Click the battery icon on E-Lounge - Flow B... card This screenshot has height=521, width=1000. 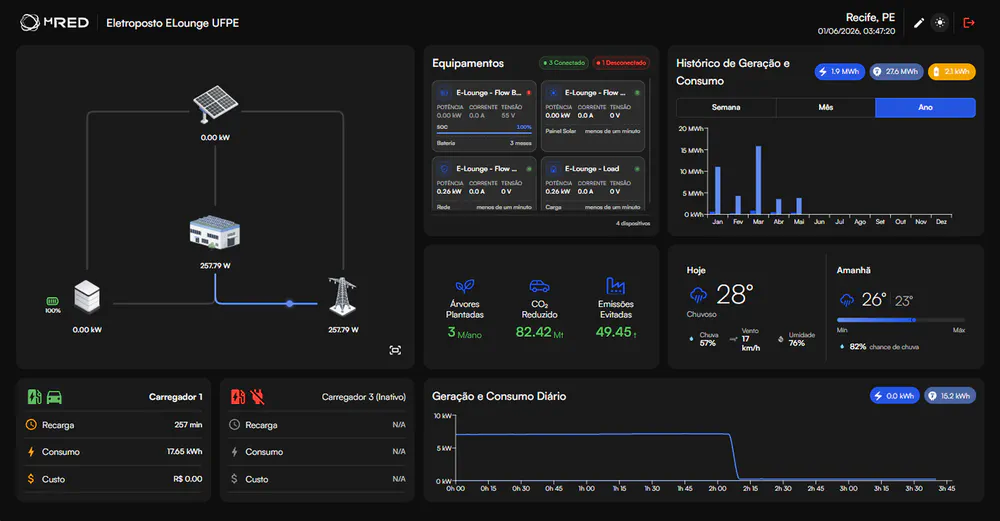(x=445, y=92)
